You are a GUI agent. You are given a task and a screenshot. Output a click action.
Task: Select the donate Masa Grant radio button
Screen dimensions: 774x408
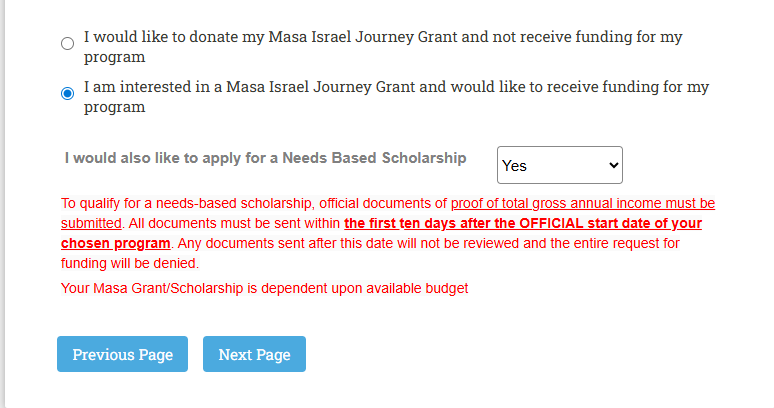point(67,44)
